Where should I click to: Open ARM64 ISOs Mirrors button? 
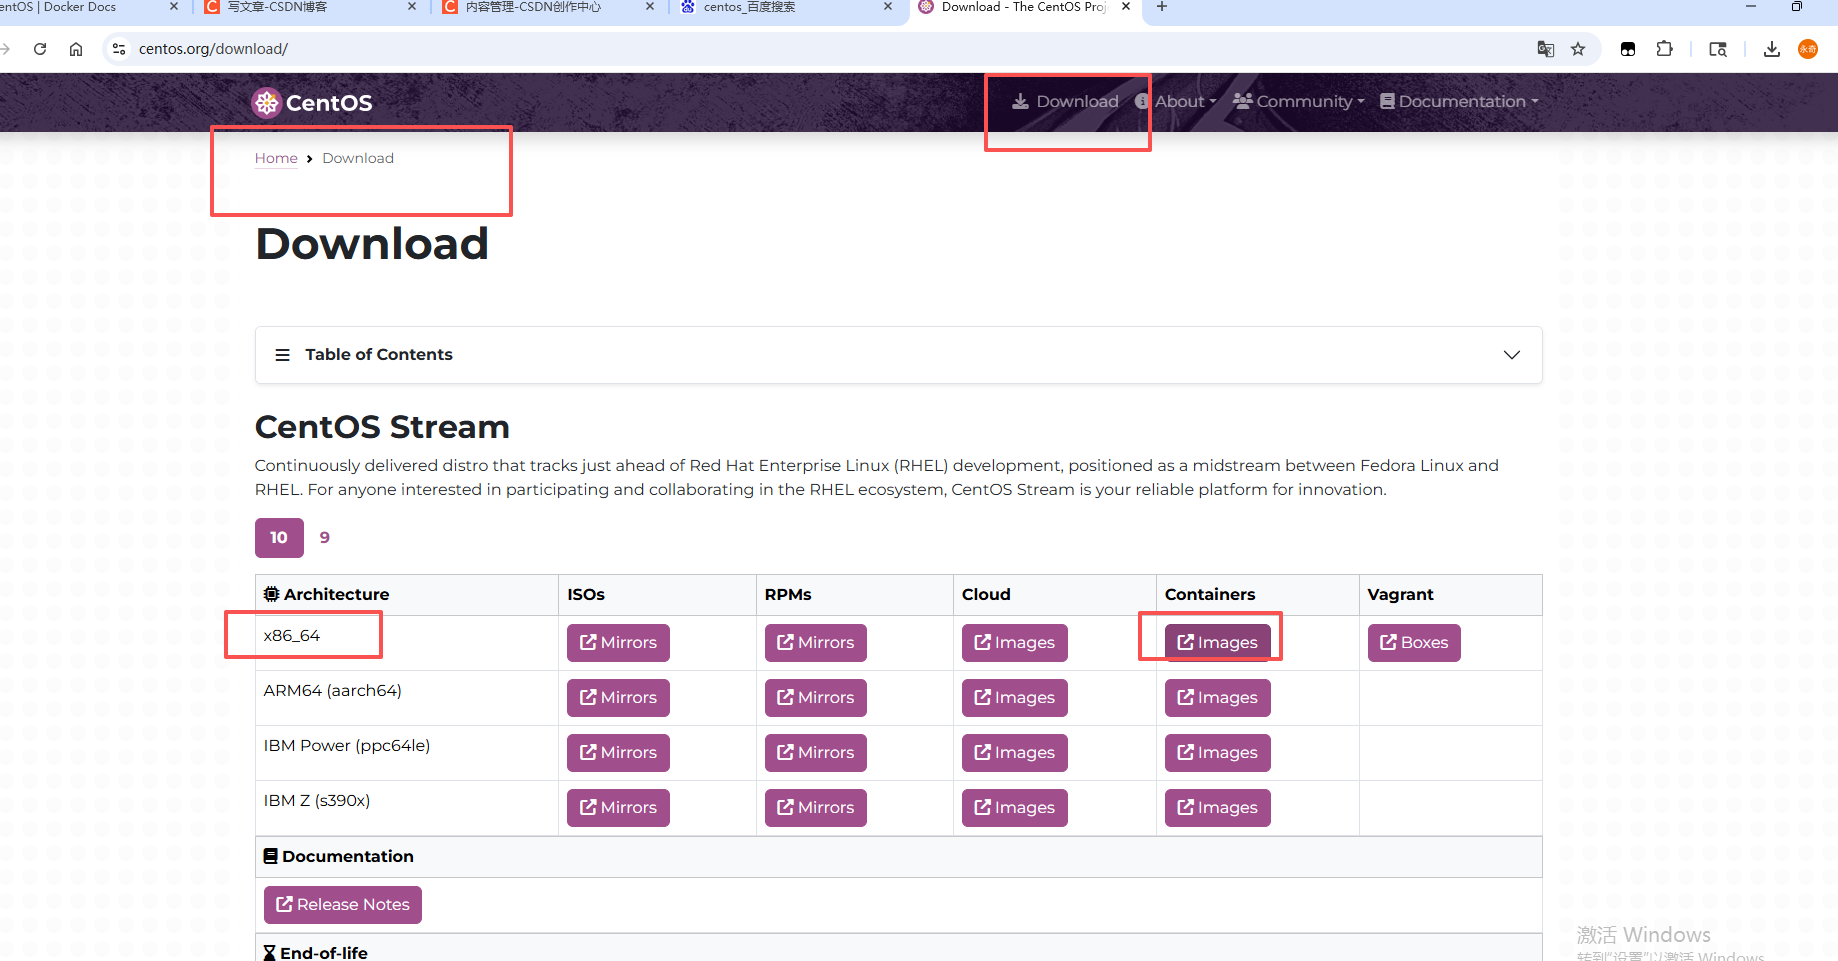(x=618, y=698)
